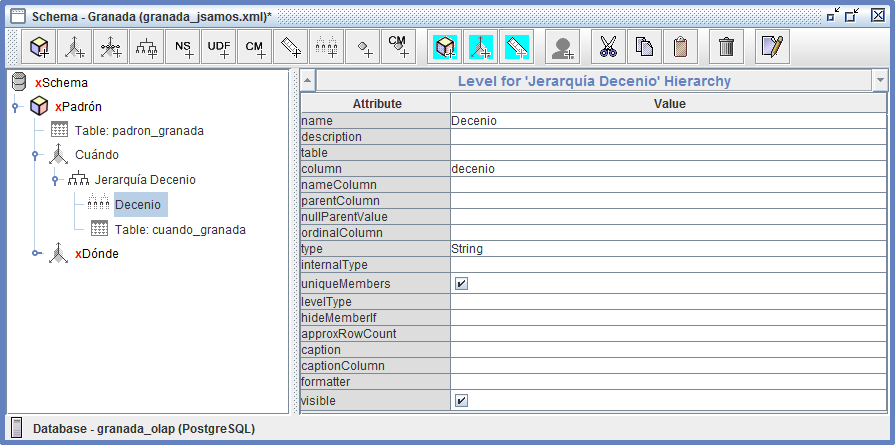The width and height of the screenshot is (895, 445).
Task: Collapse the Cuándo dimension tree handle
Action: 35,155
